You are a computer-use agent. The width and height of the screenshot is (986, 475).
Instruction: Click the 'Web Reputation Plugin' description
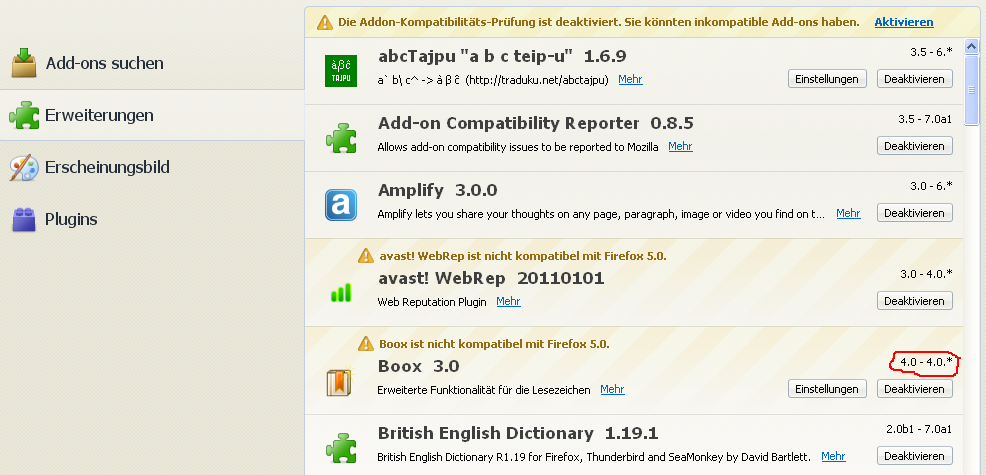(432, 302)
